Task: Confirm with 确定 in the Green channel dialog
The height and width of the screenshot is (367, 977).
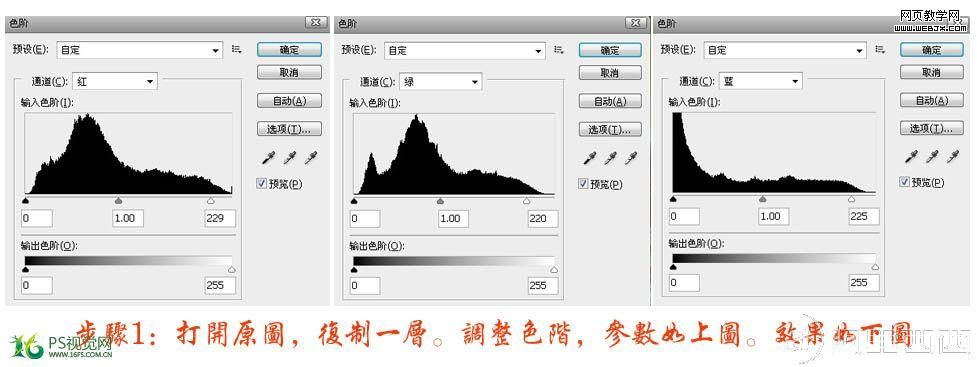Action: coord(610,50)
